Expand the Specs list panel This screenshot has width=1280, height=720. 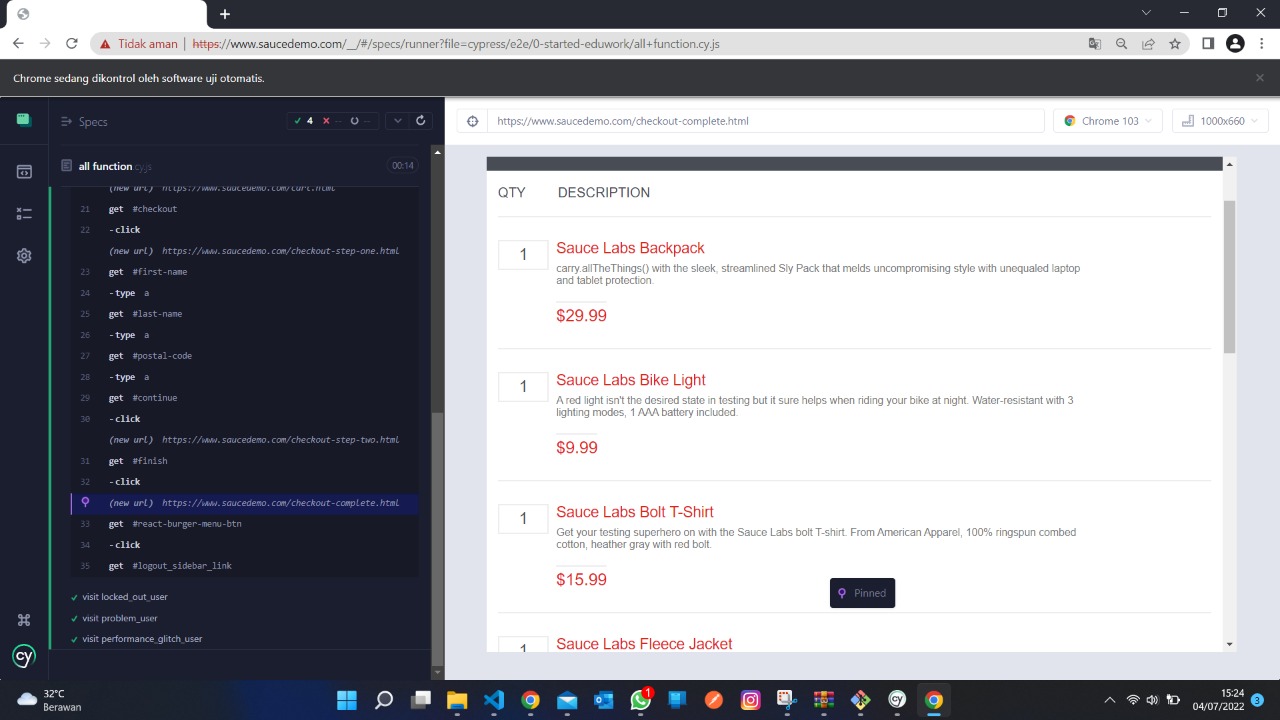pos(84,121)
